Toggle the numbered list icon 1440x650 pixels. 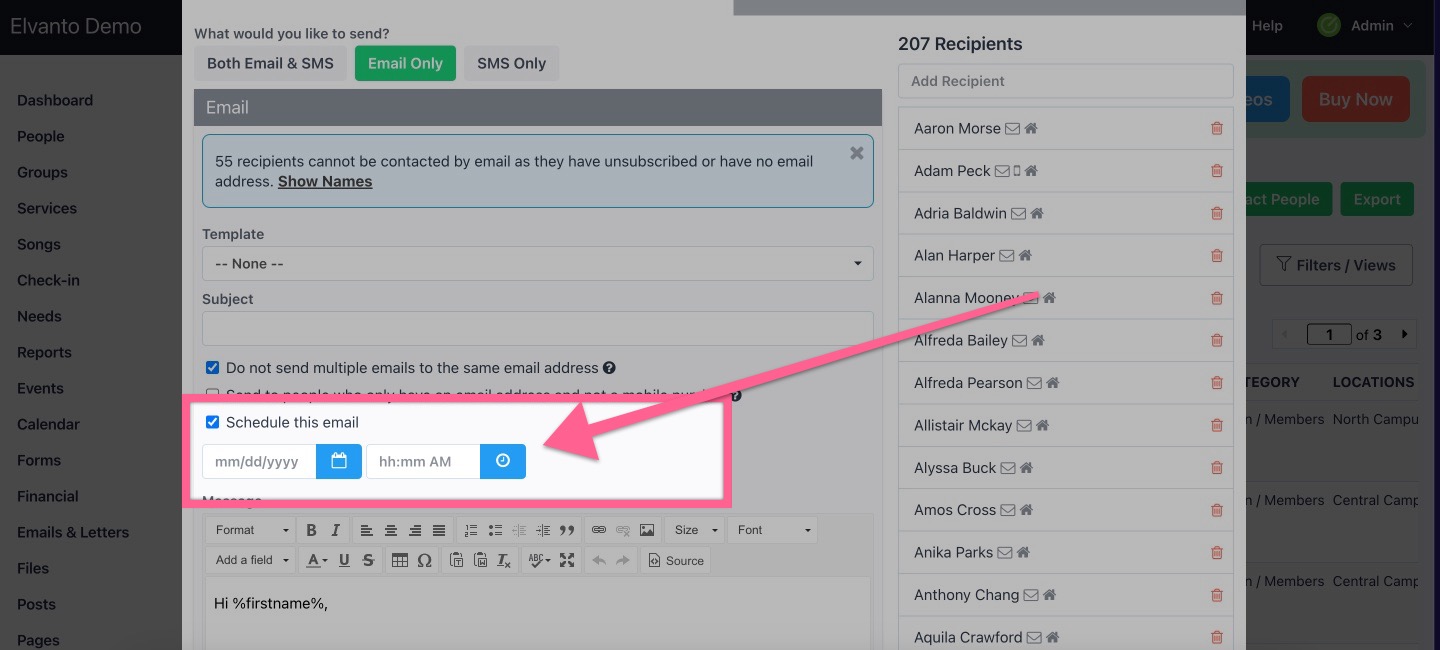470,529
